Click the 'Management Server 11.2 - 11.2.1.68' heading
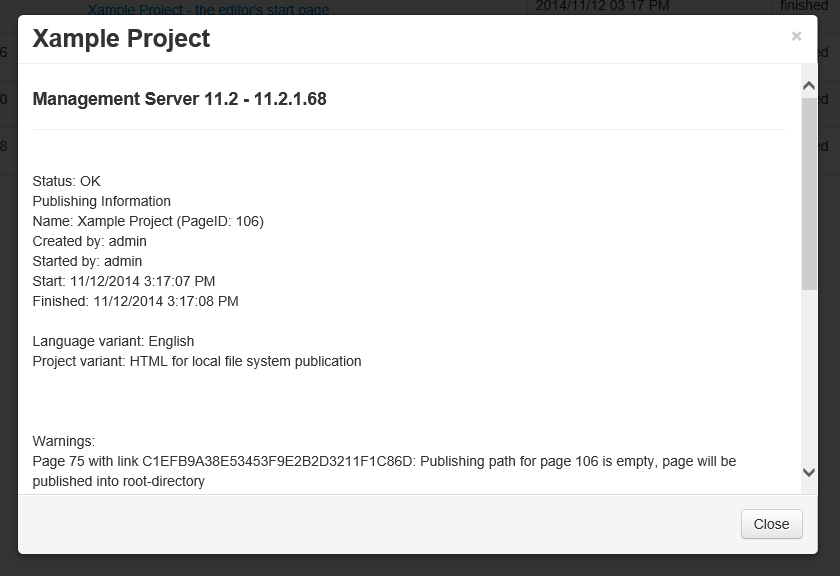The image size is (840, 576). click(179, 99)
